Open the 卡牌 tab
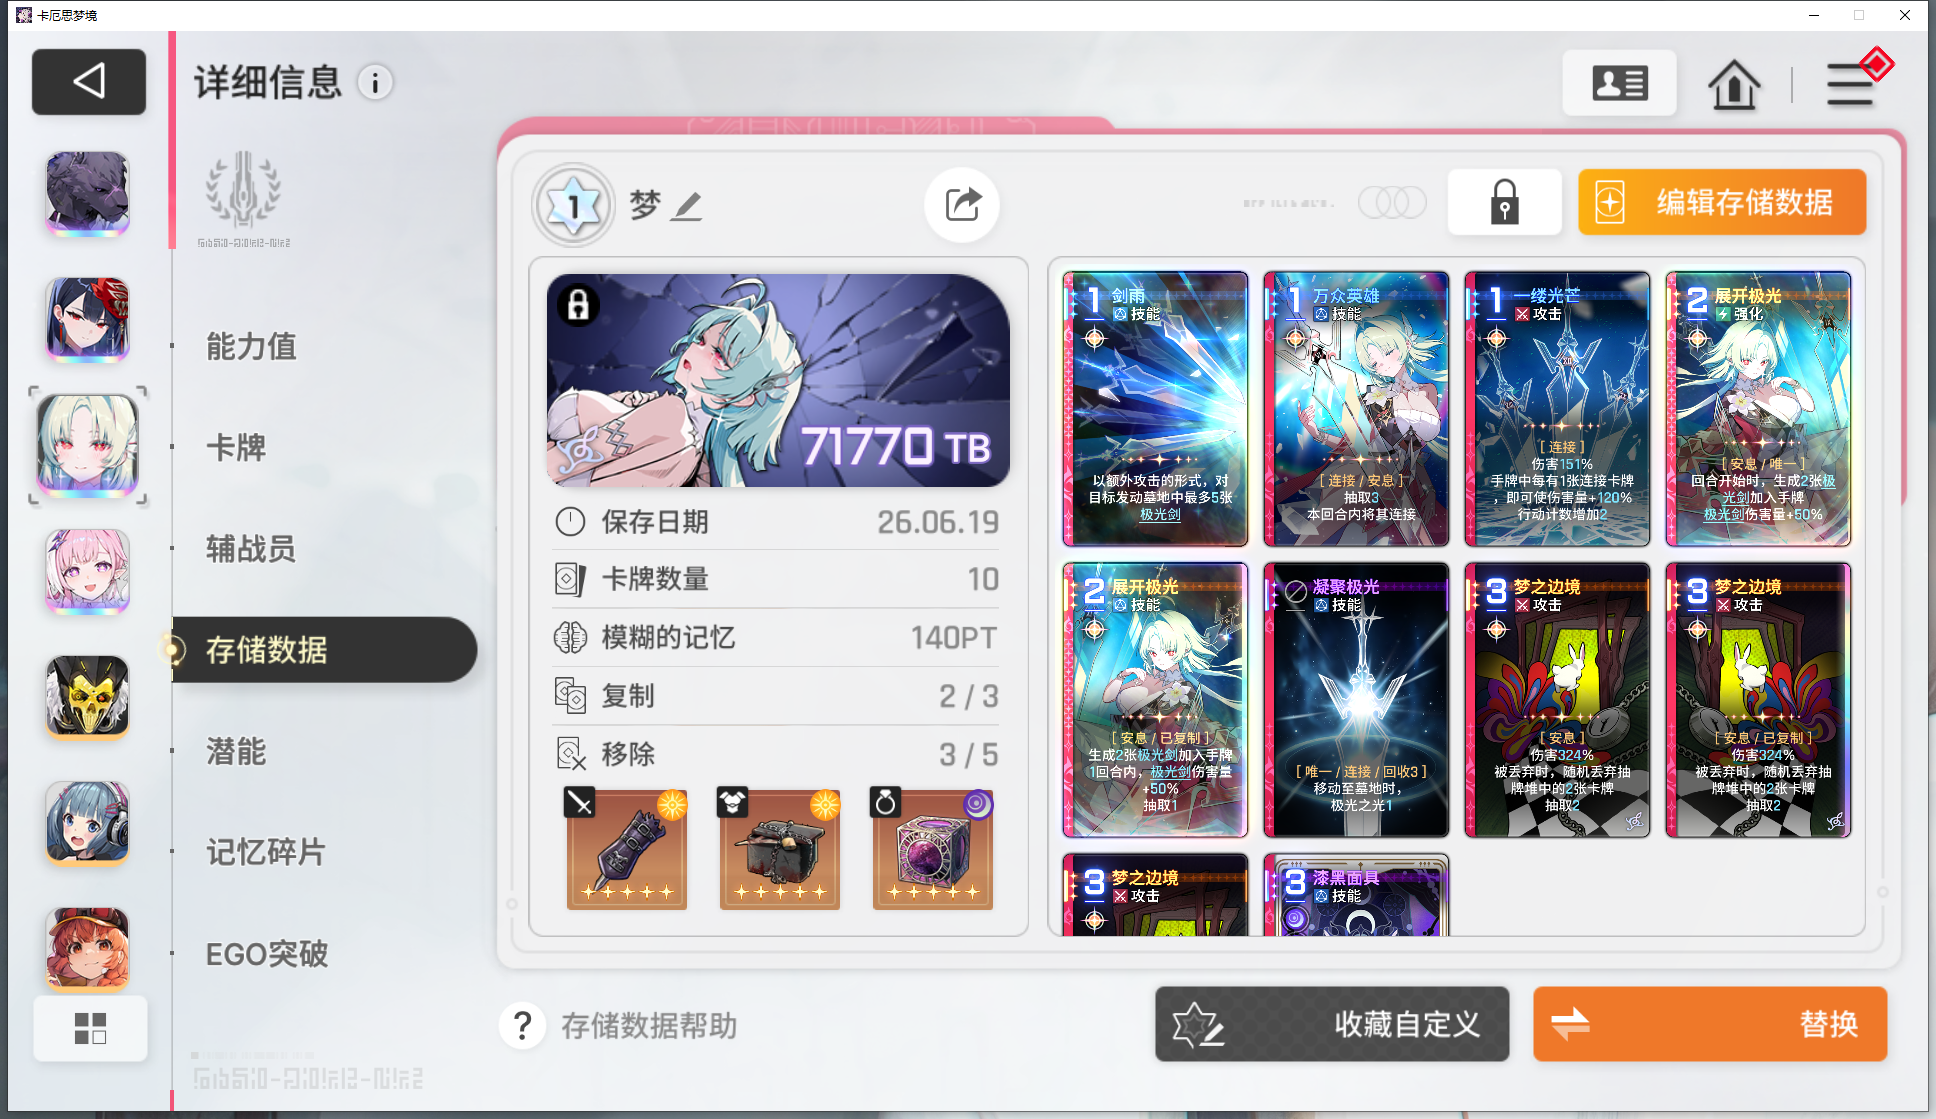 point(236,447)
